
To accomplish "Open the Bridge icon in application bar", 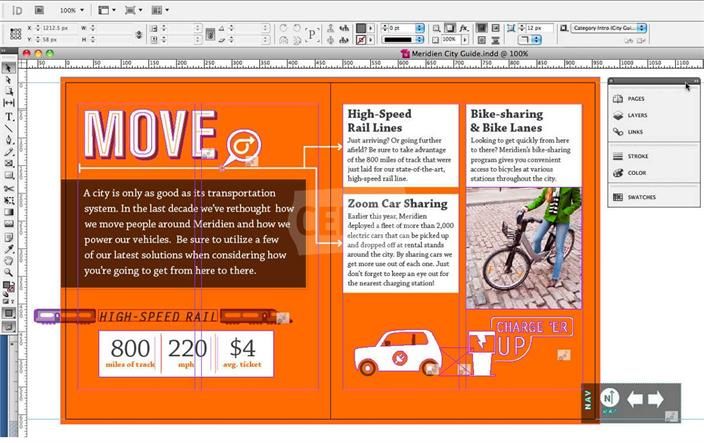I will (40, 9).
